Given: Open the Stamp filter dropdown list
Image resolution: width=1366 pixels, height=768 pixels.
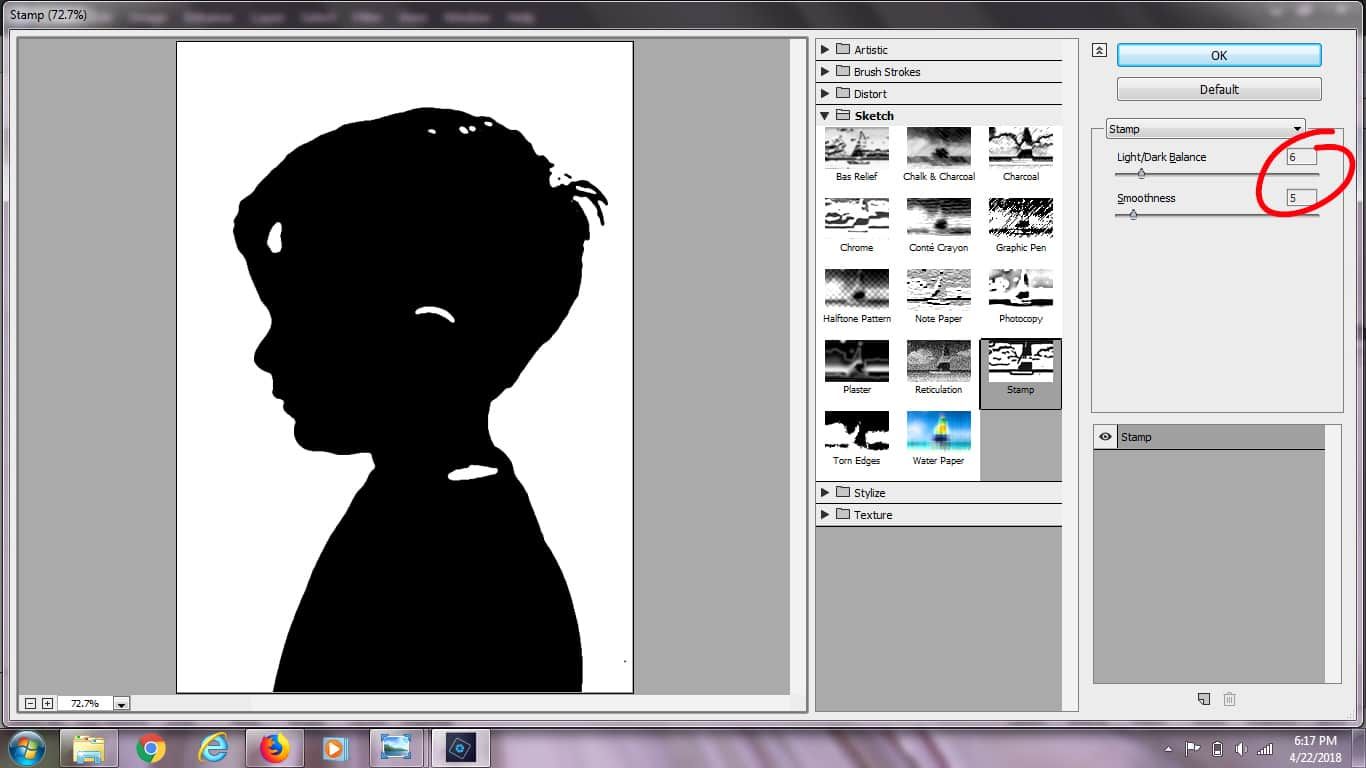Looking at the screenshot, I should (1206, 128).
